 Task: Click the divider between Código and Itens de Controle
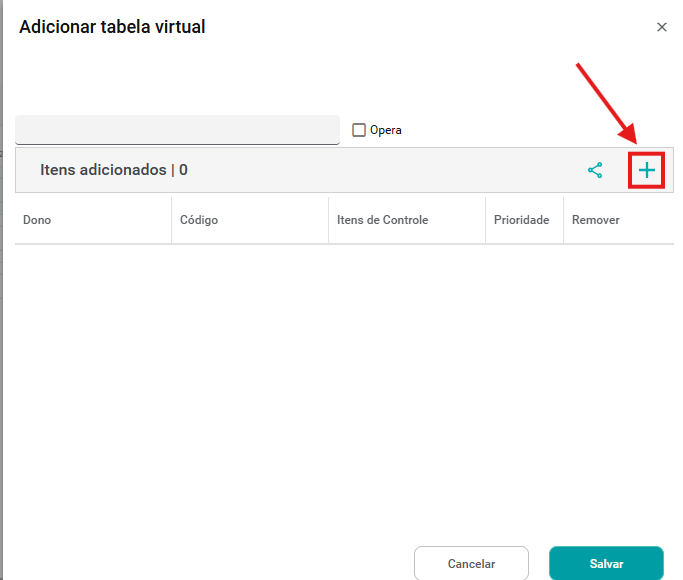tap(328, 220)
